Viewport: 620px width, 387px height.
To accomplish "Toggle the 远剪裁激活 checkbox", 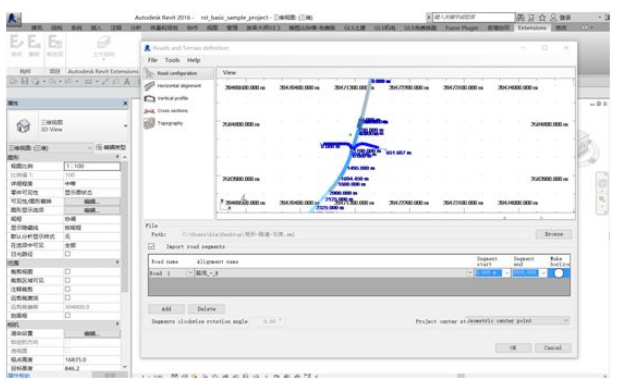I will (68, 298).
